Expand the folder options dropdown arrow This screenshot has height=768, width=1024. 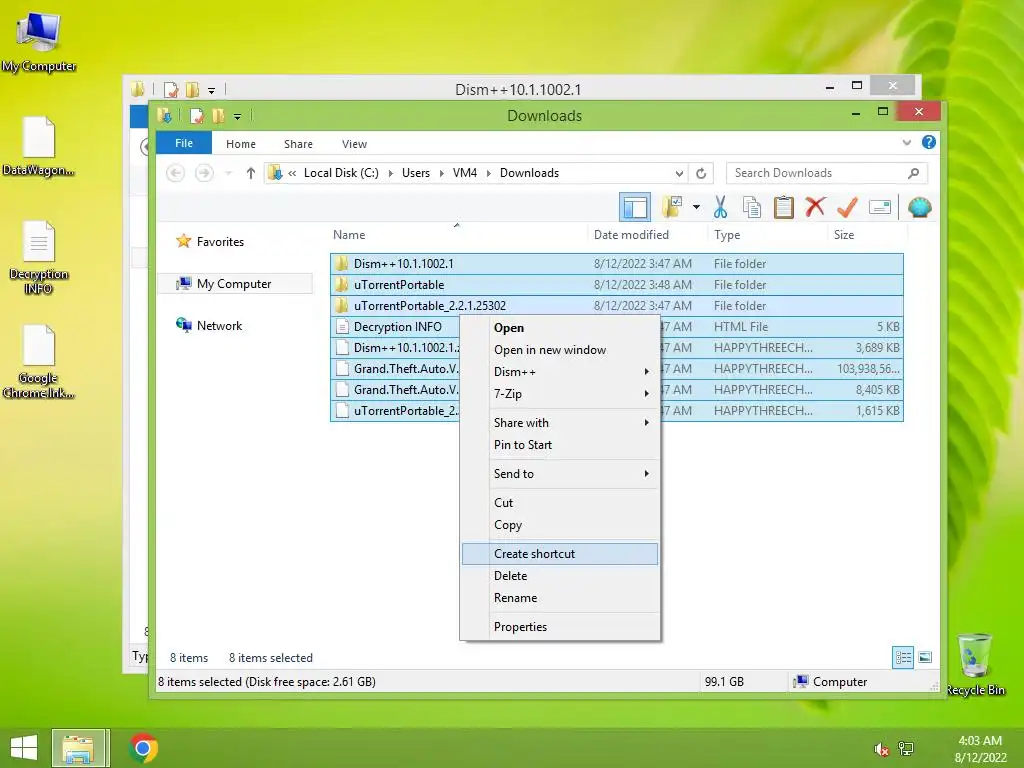[x=696, y=208]
